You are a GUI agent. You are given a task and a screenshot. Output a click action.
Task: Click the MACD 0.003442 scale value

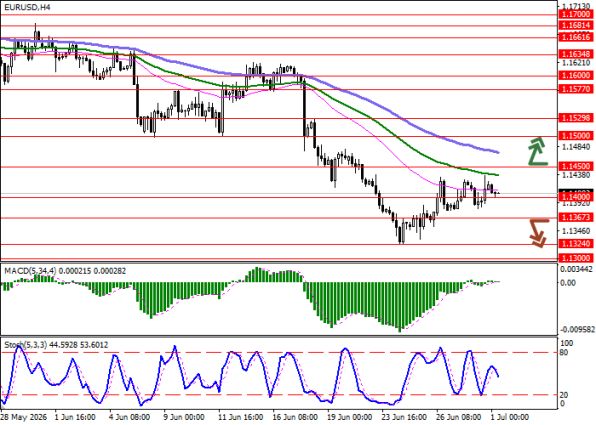tap(577, 270)
